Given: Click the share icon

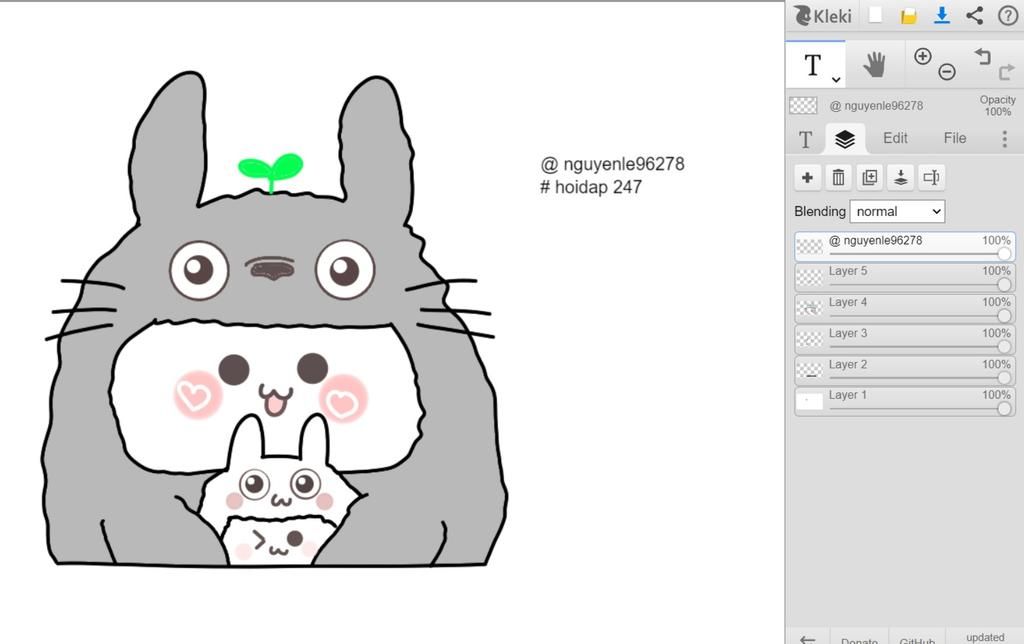Looking at the screenshot, I should pyautogui.click(x=974, y=15).
